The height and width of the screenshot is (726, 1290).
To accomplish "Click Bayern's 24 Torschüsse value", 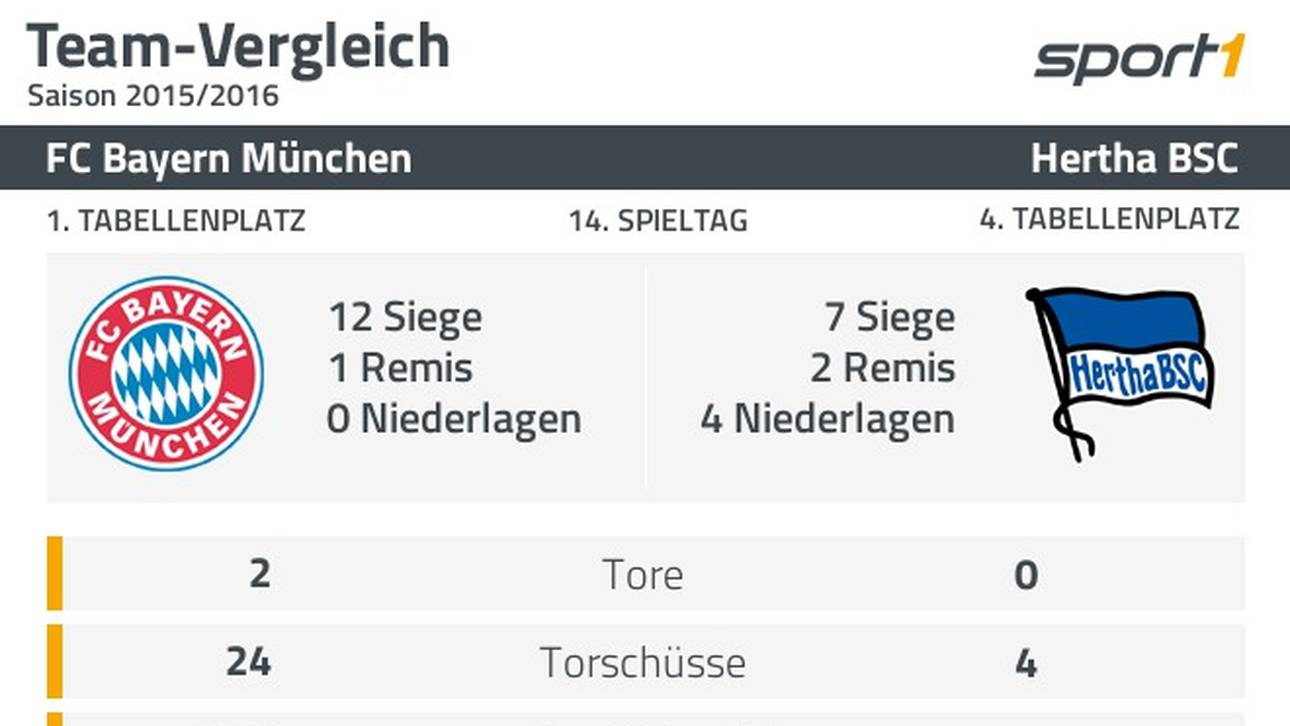I will [248, 662].
